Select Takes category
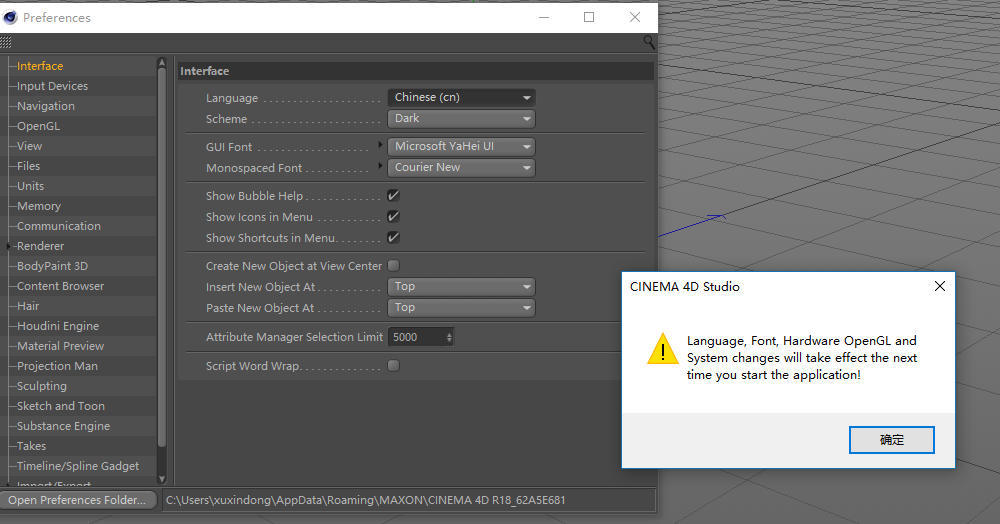1000x524 pixels. [x=31, y=446]
